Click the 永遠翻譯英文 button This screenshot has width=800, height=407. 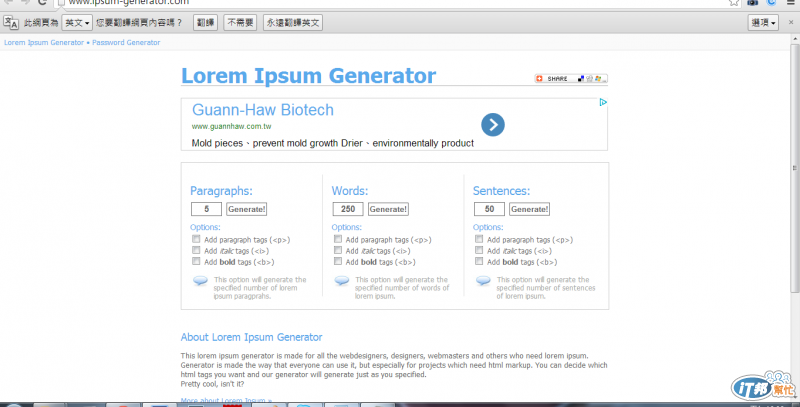click(293, 22)
